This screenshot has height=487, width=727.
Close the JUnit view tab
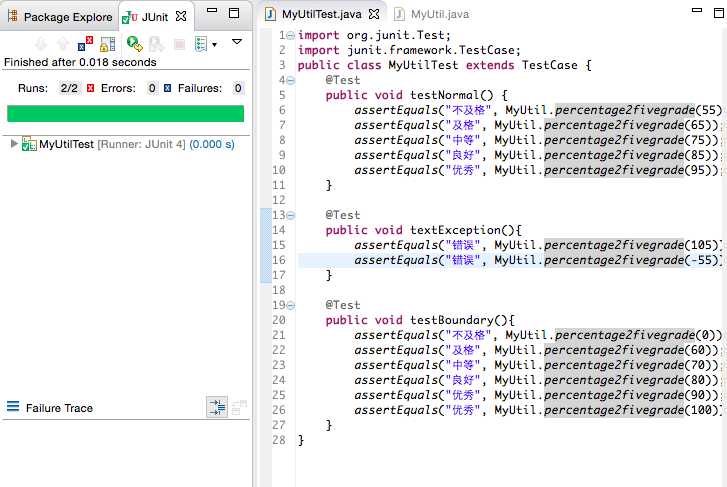click(181, 17)
